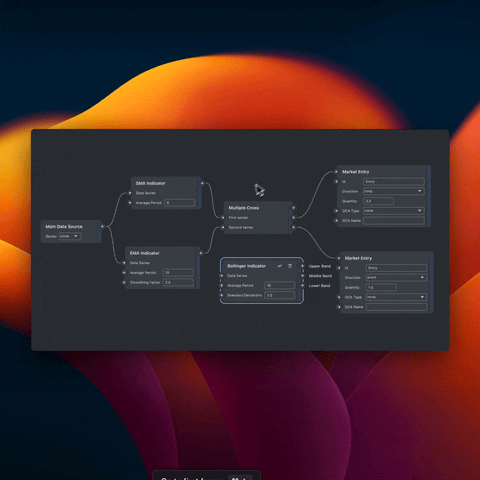Screen dimensions: 480x480
Task: Click the Upper Band label
Action: click(320, 266)
